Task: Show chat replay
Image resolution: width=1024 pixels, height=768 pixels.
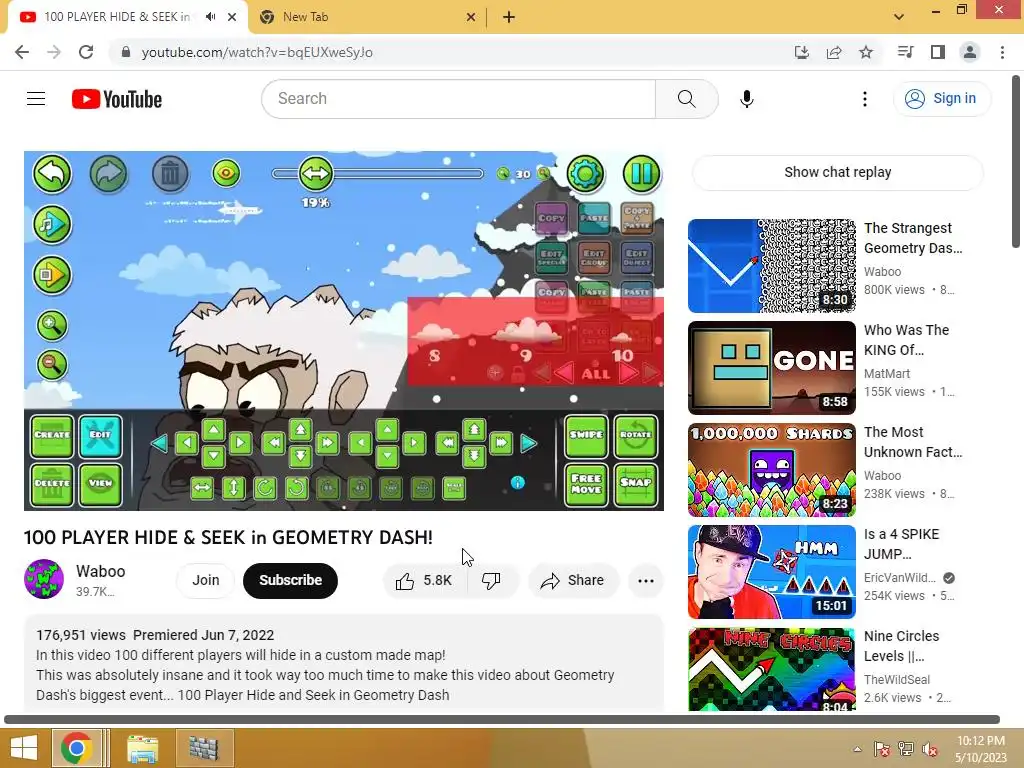Action: click(837, 172)
